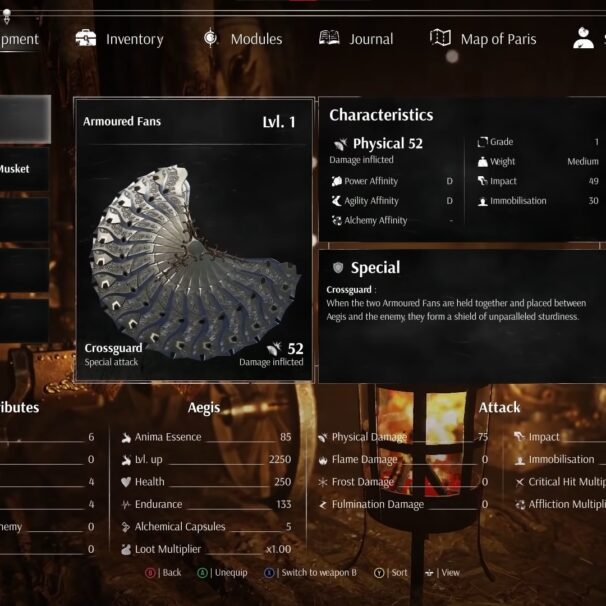Click the folded map icon
Screen dimensions: 606x606
(440, 38)
